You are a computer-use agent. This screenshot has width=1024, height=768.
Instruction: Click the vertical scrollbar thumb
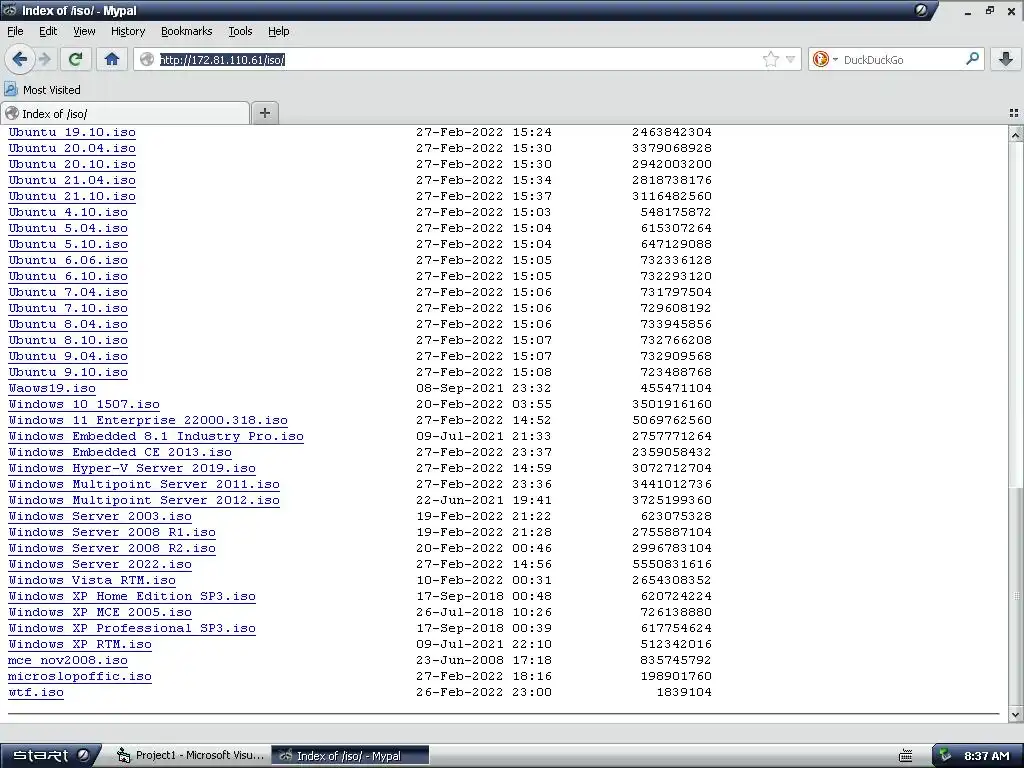pyautogui.click(x=1016, y=596)
